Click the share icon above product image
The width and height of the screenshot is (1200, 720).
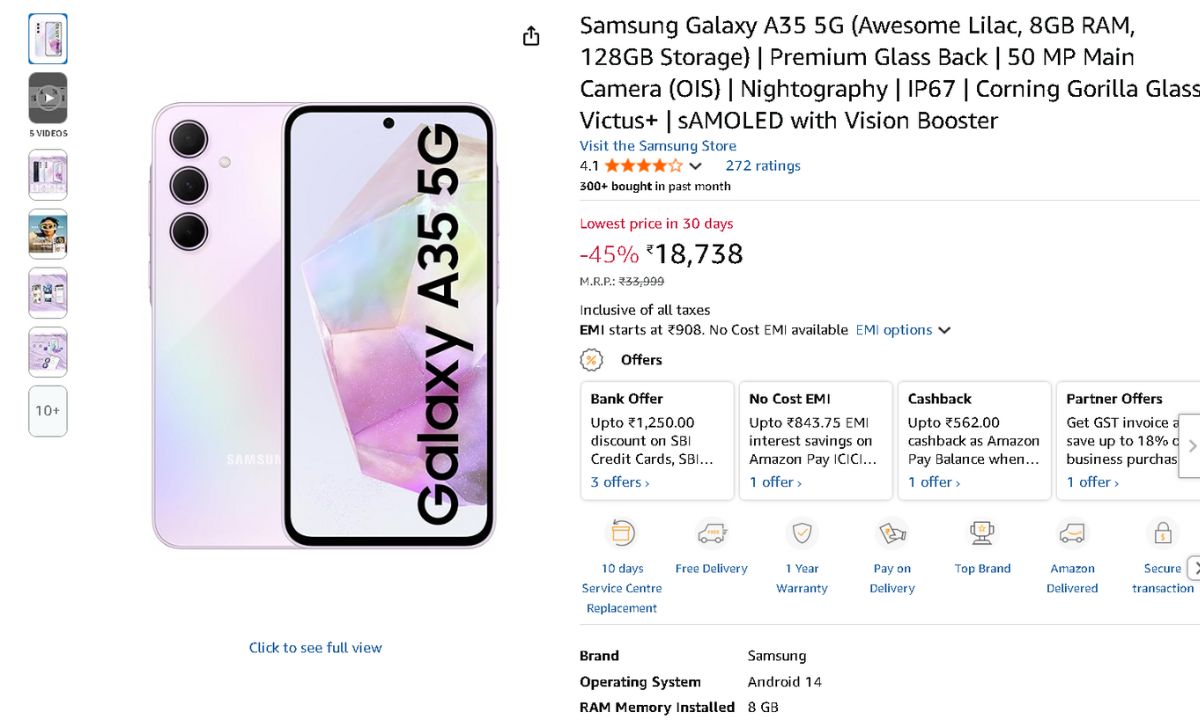[x=531, y=36]
